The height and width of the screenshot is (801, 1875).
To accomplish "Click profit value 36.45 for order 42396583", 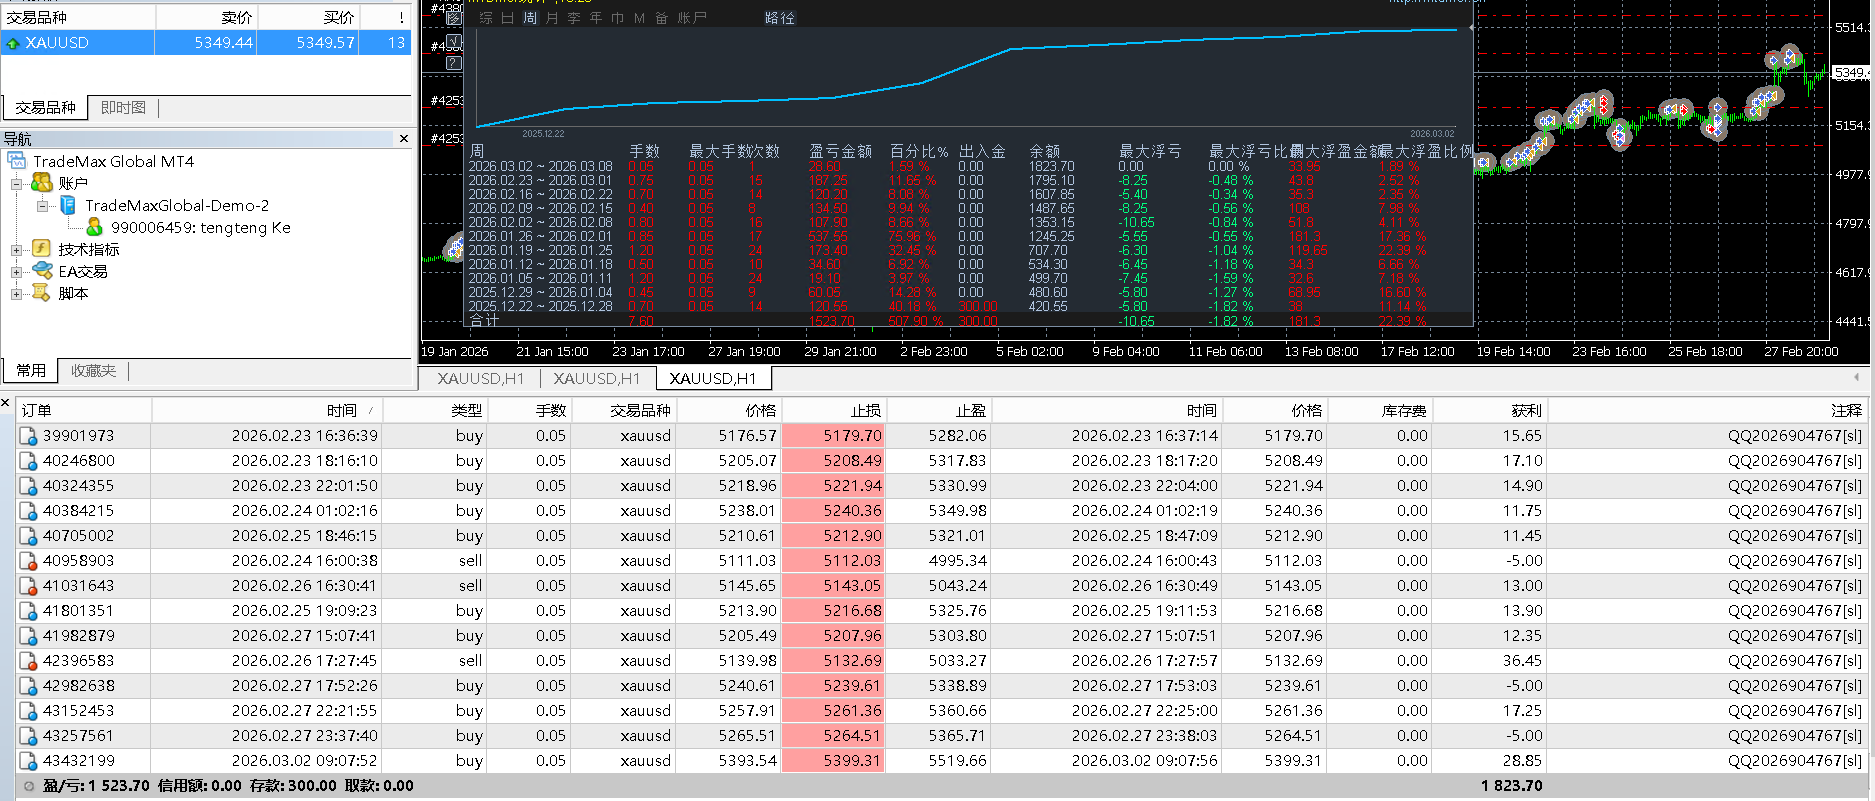I will point(1522,661).
